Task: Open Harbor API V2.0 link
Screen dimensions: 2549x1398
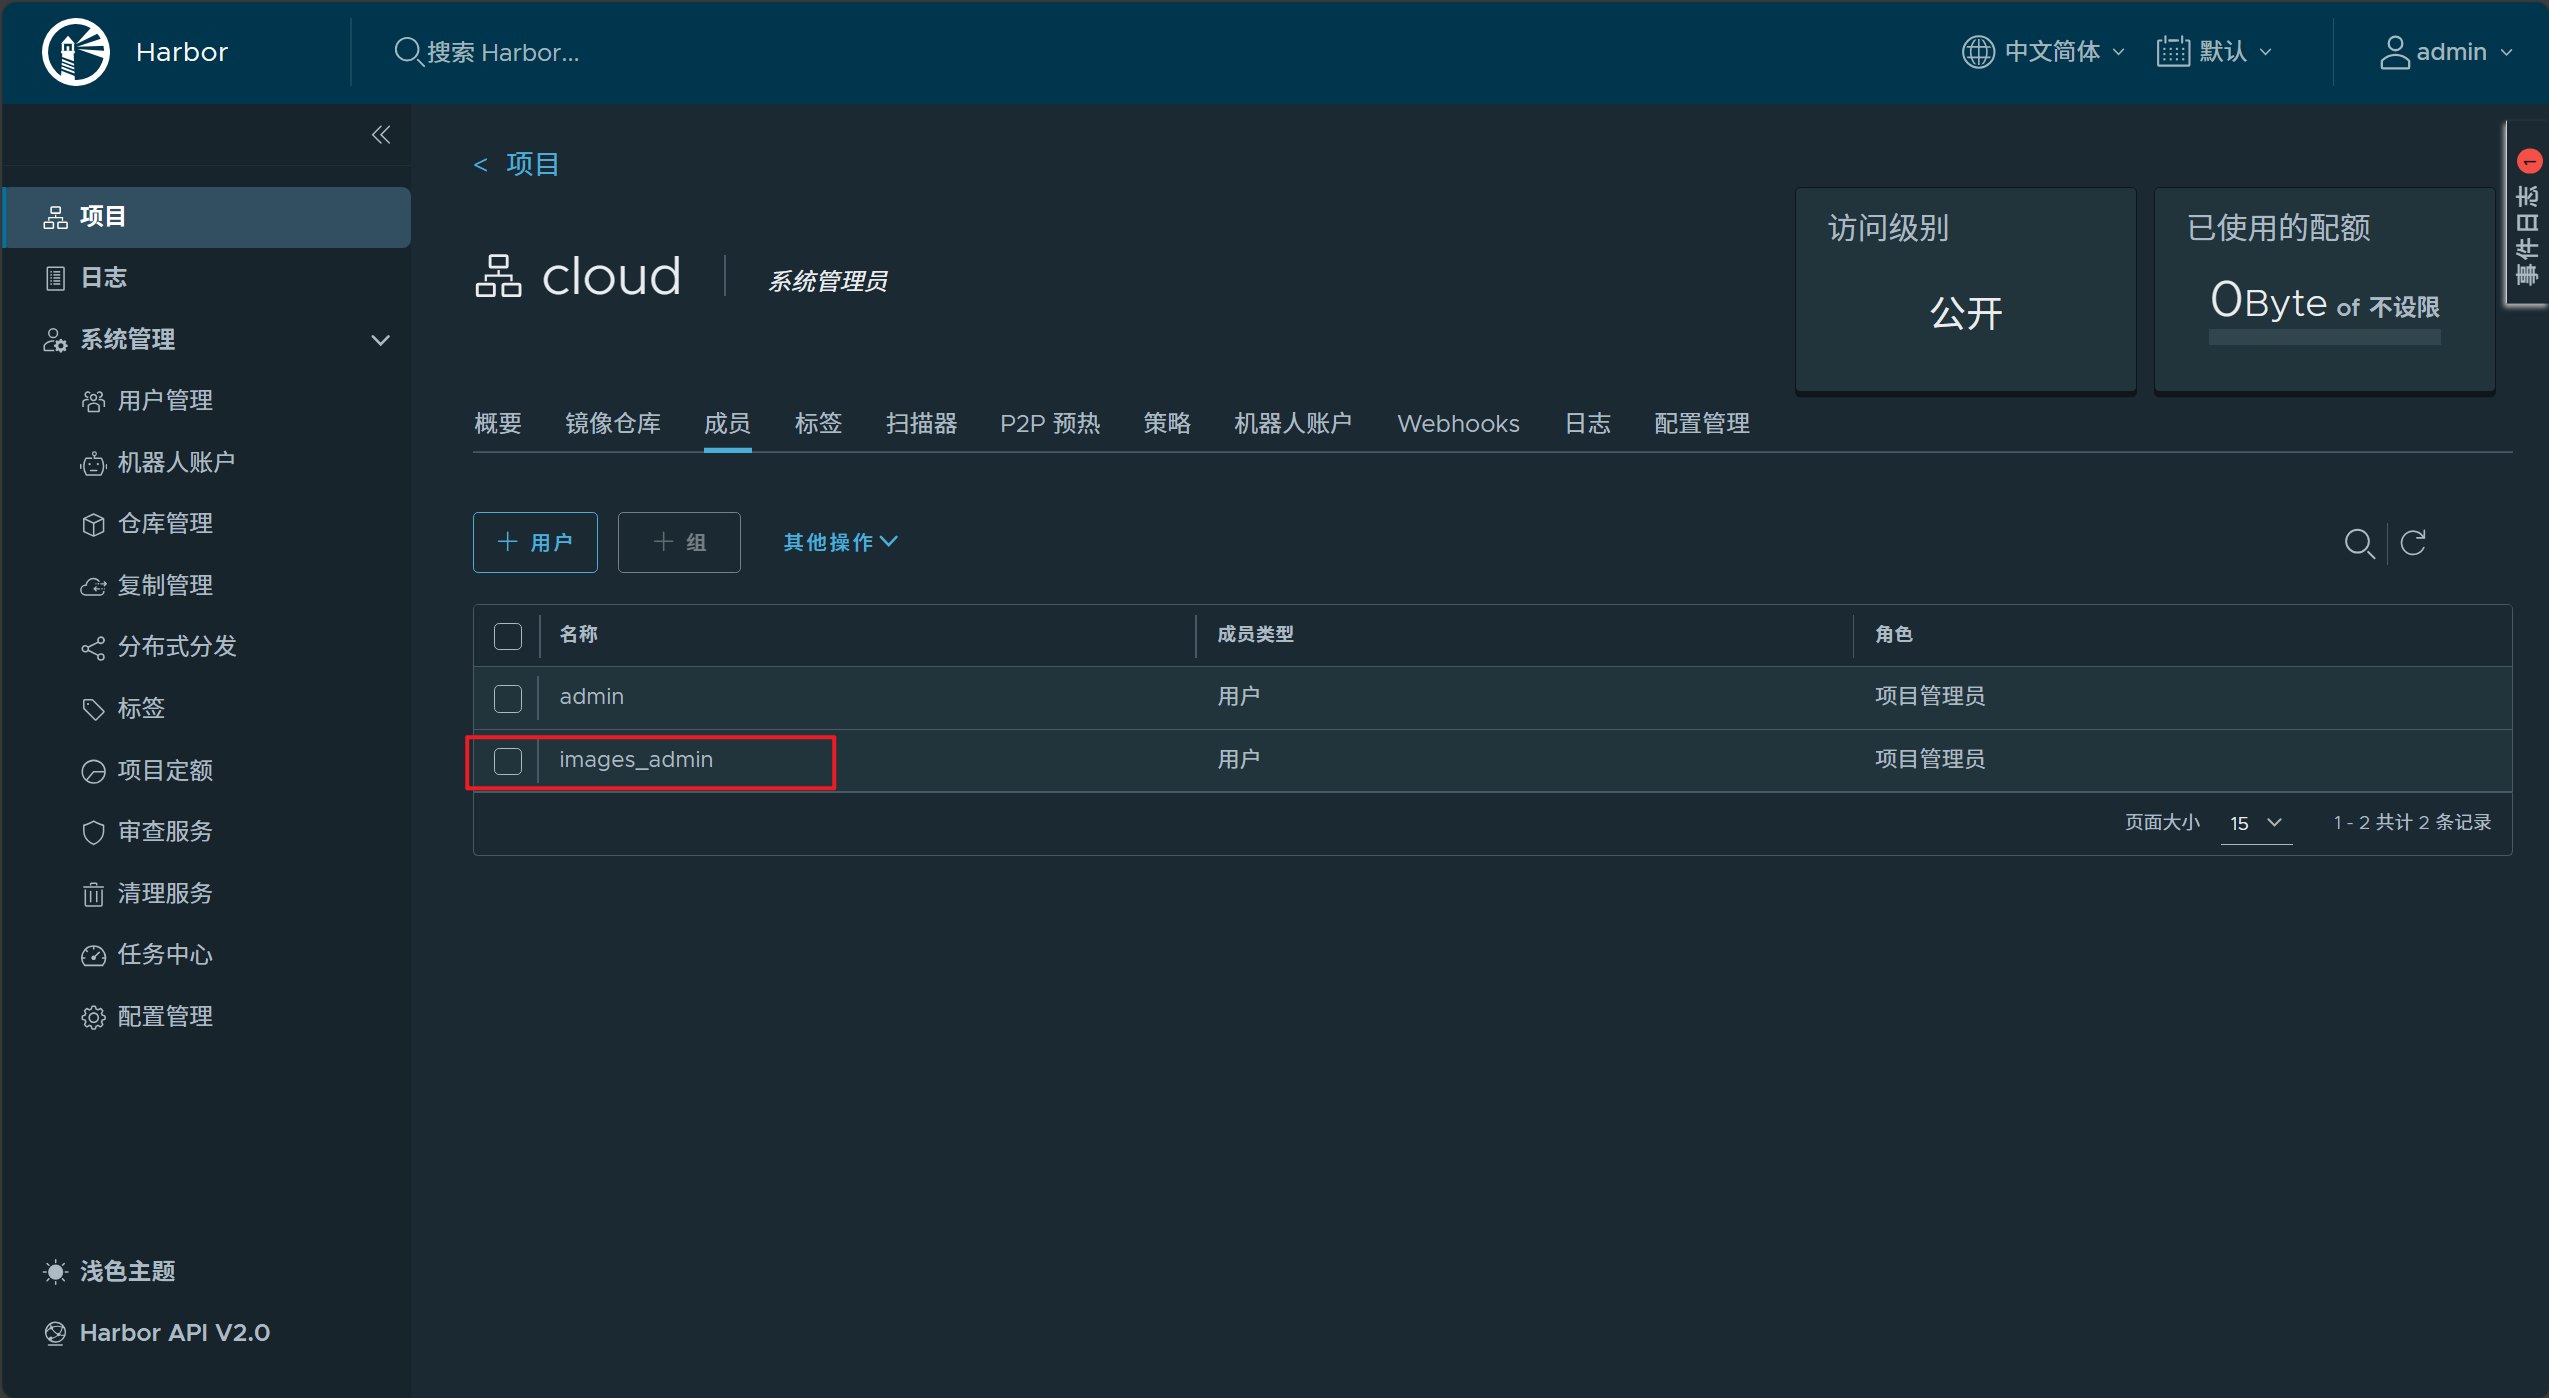Action: pos(174,1333)
